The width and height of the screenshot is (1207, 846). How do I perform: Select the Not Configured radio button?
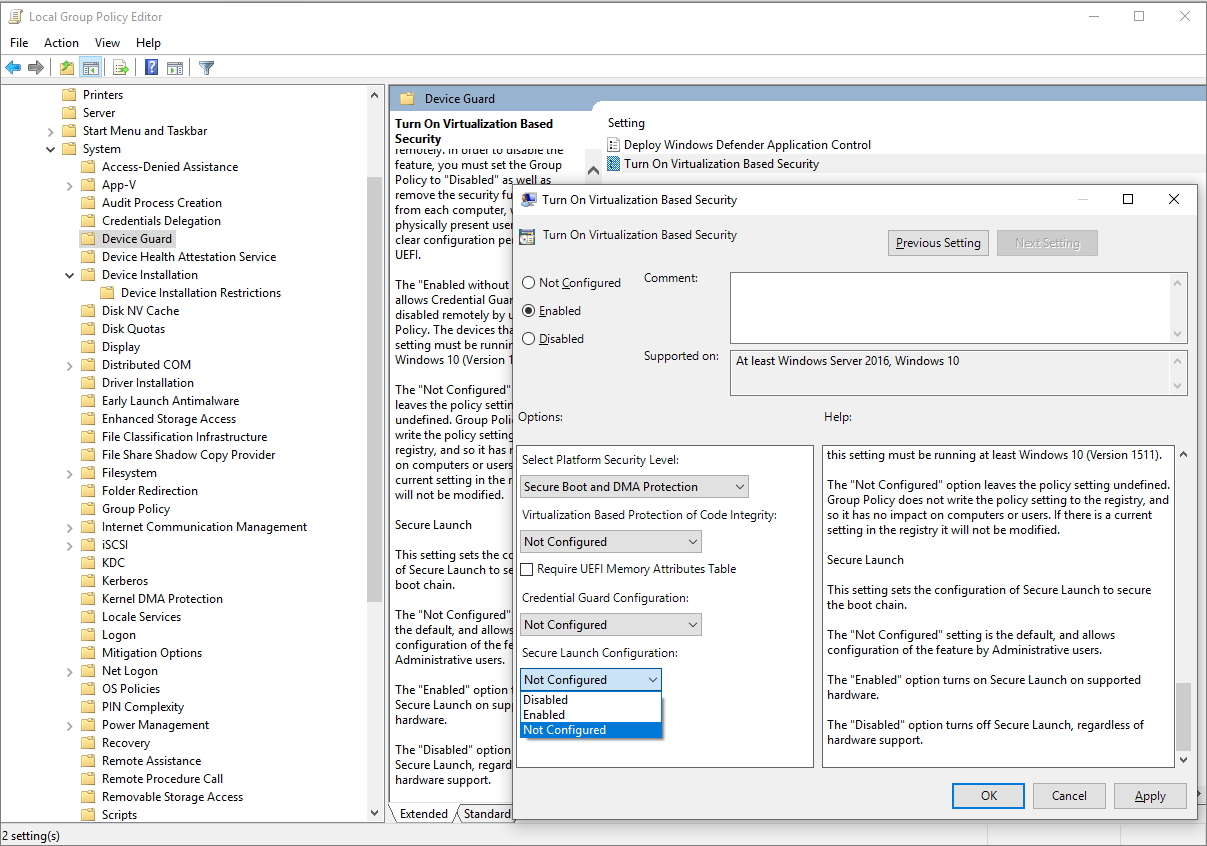tap(529, 283)
